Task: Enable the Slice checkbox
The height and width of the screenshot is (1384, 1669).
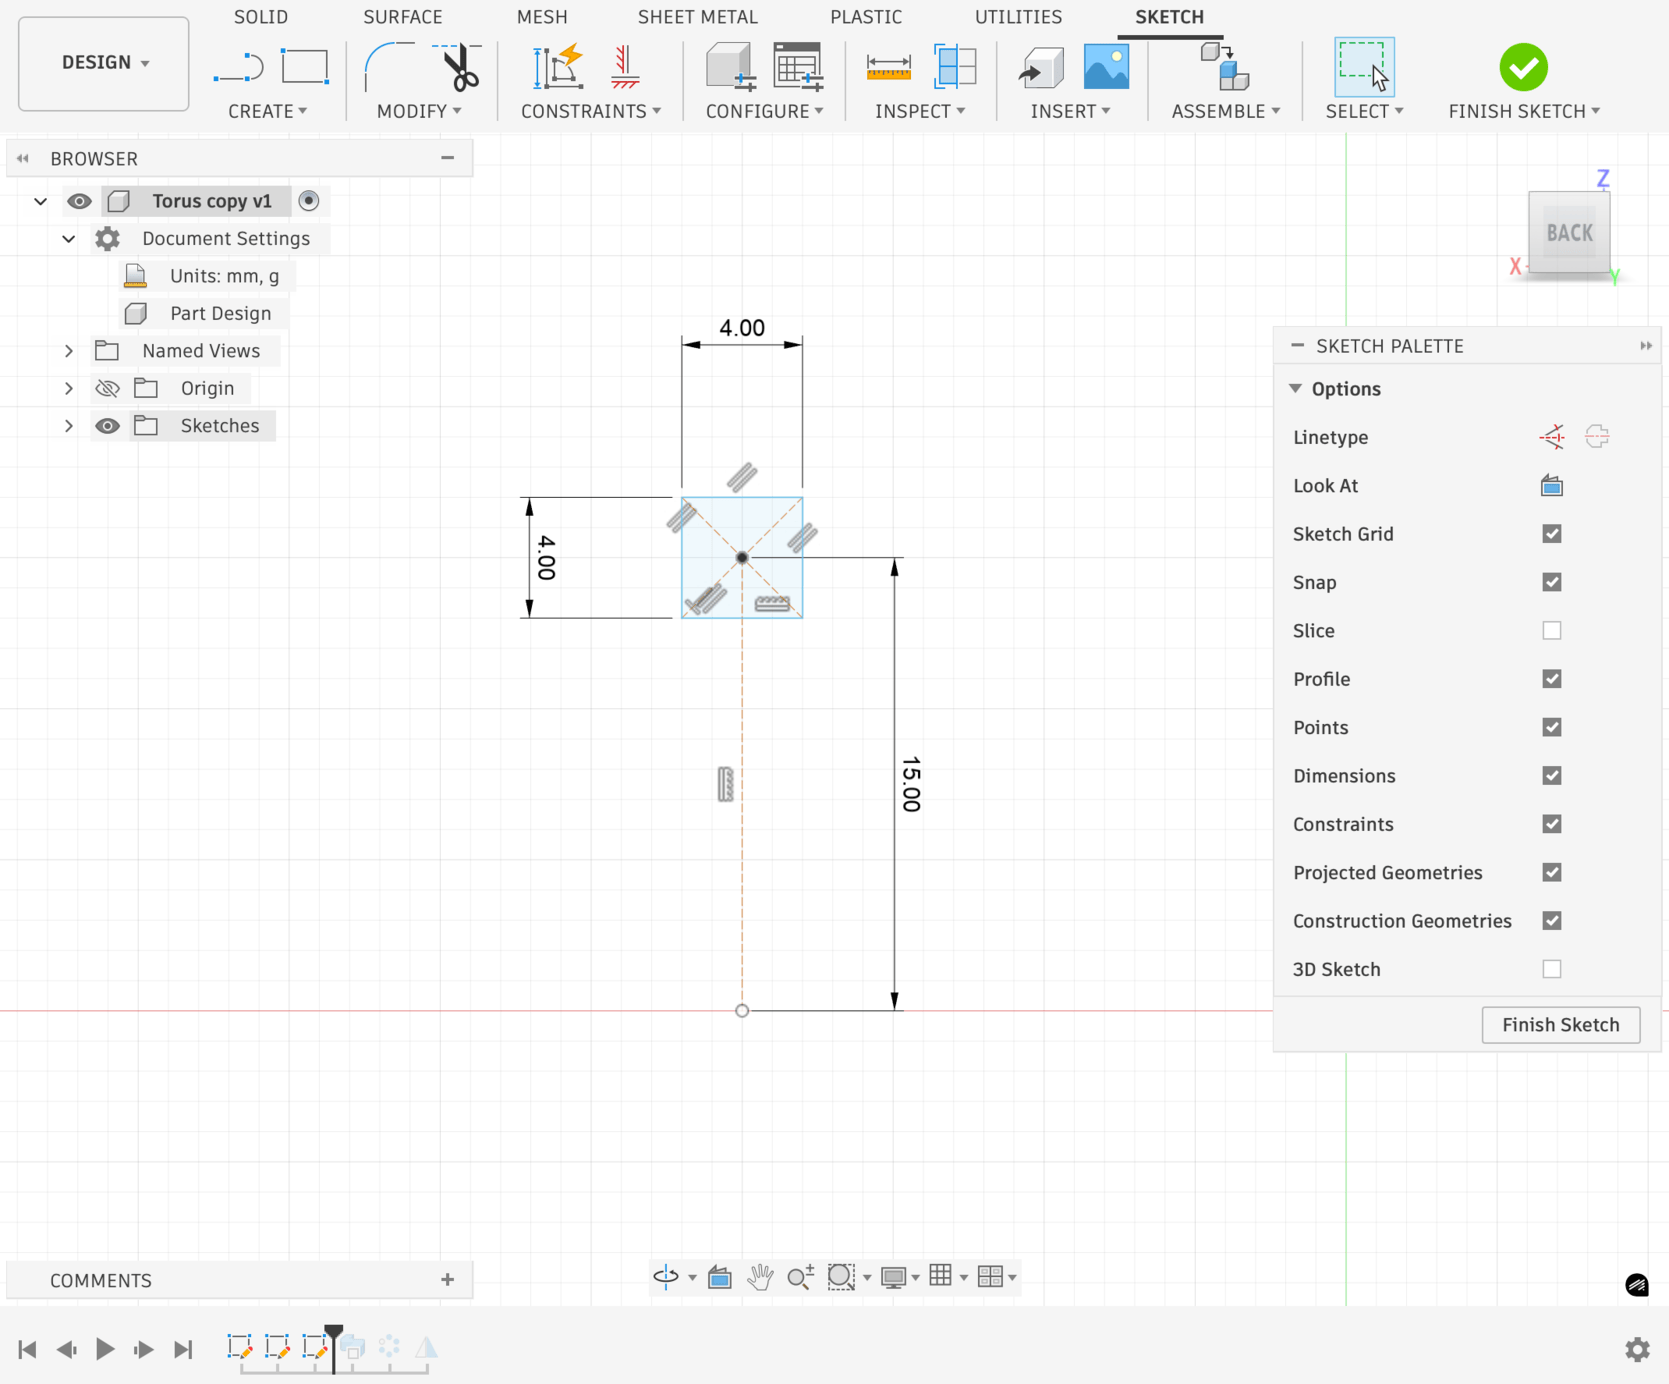Action: tap(1552, 631)
